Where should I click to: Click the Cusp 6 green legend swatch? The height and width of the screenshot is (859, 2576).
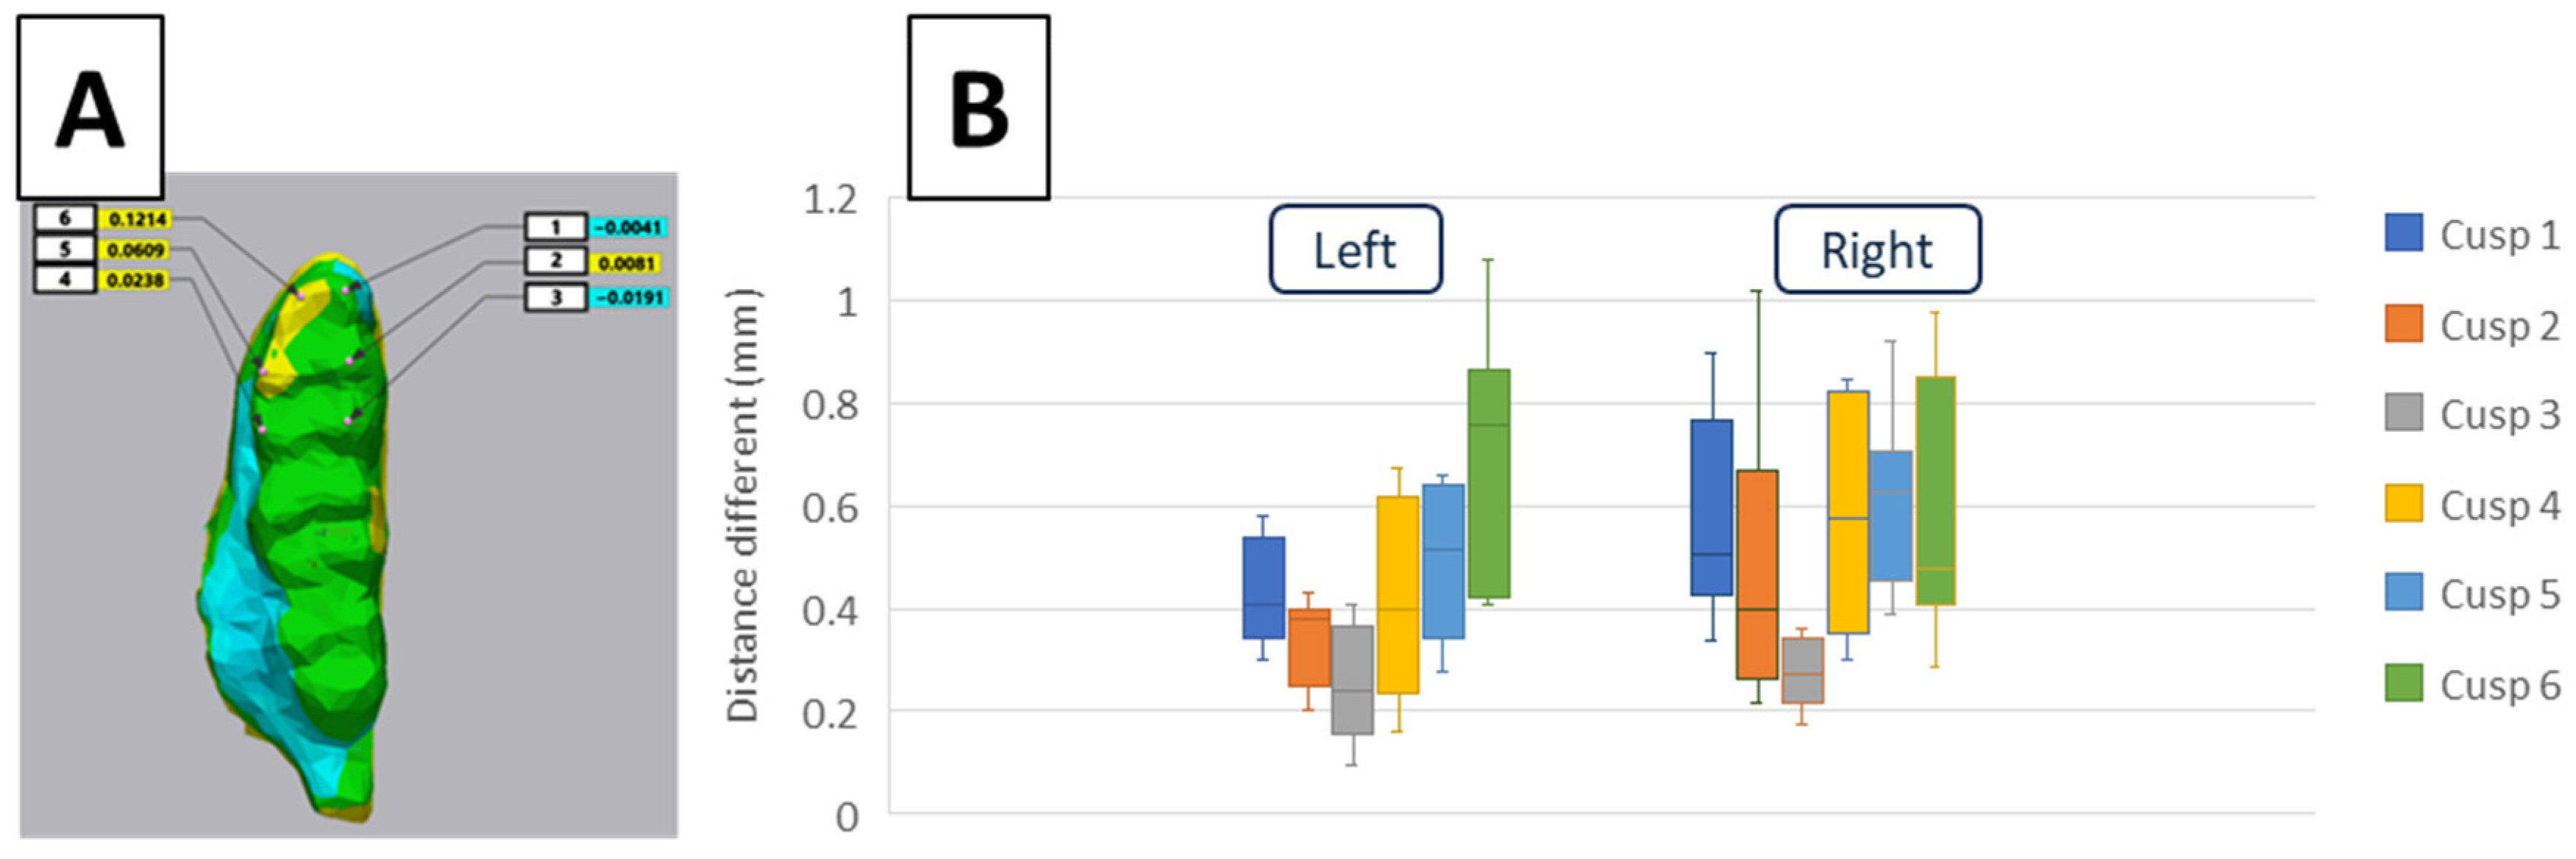[2403, 683]
